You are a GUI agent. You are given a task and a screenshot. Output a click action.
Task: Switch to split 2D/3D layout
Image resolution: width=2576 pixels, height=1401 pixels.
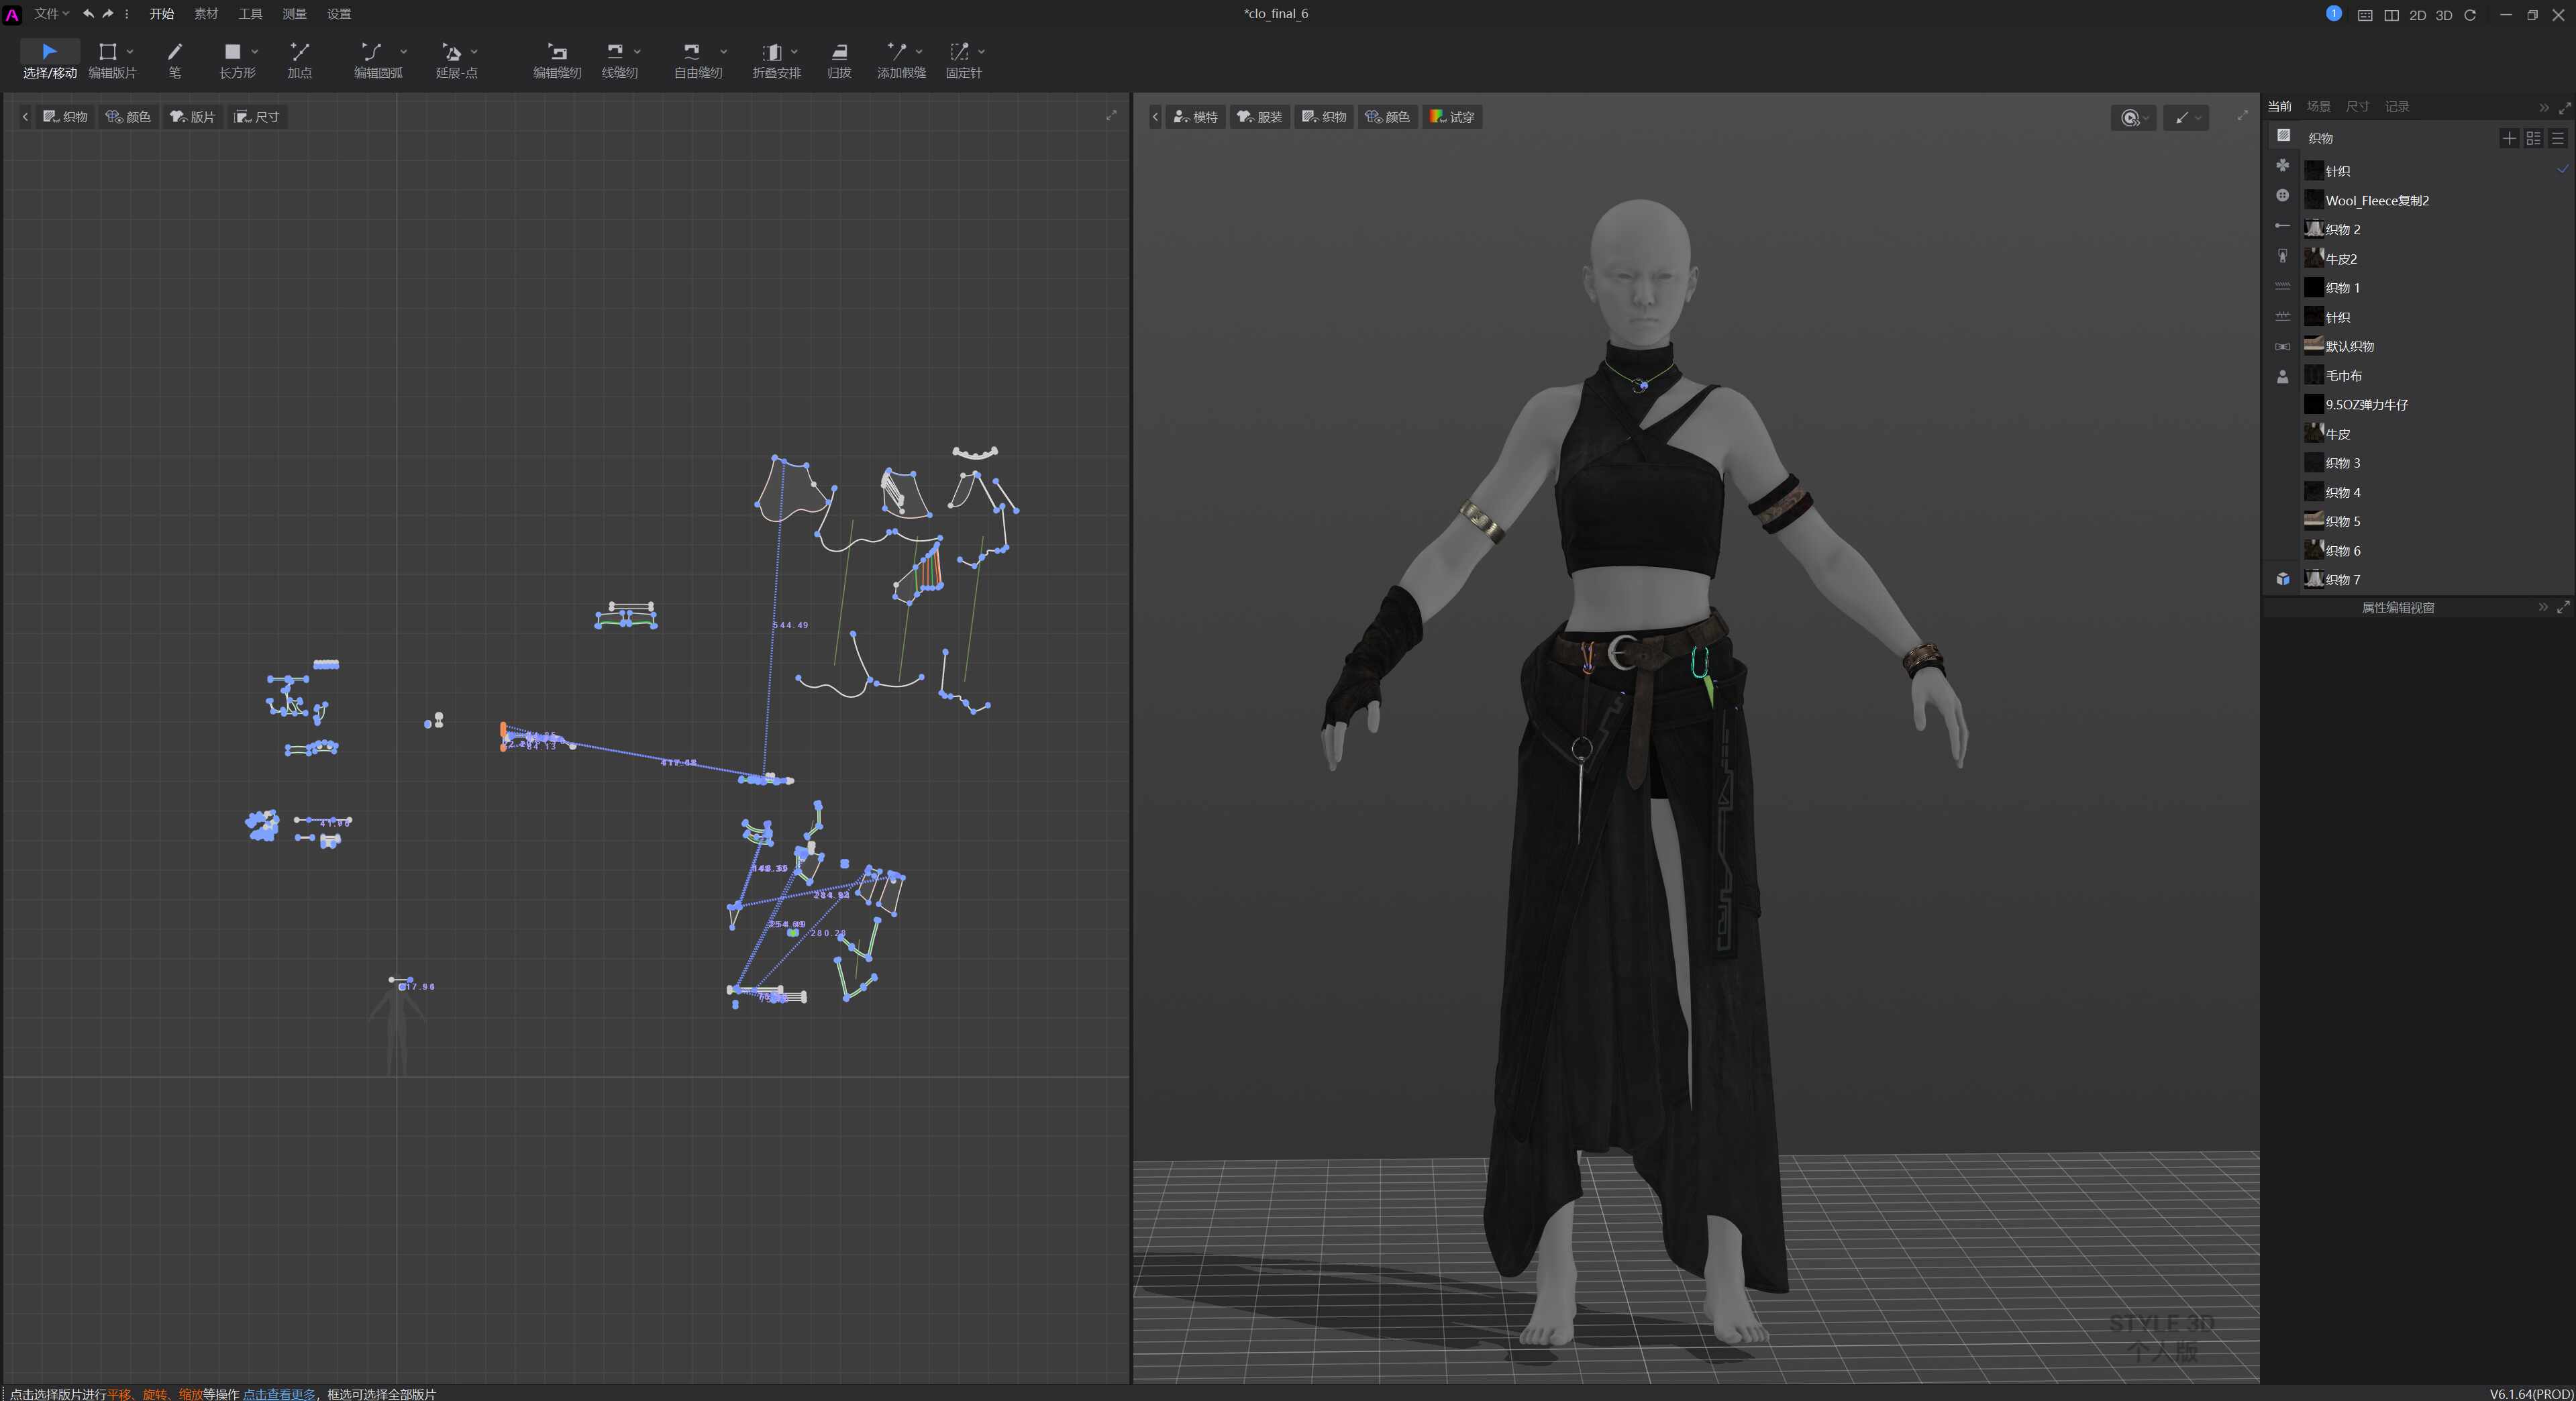tap(2391, 15)
